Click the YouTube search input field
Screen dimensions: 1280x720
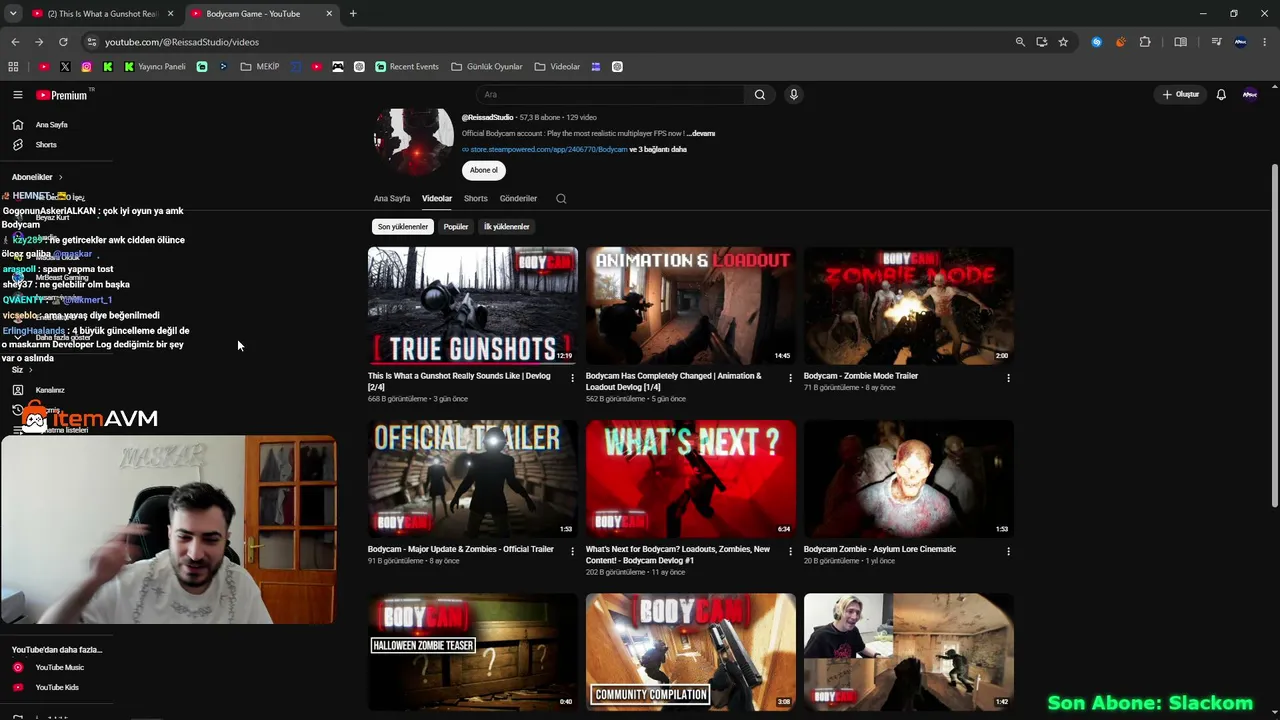pyautogui.click(x=610, y=95)
